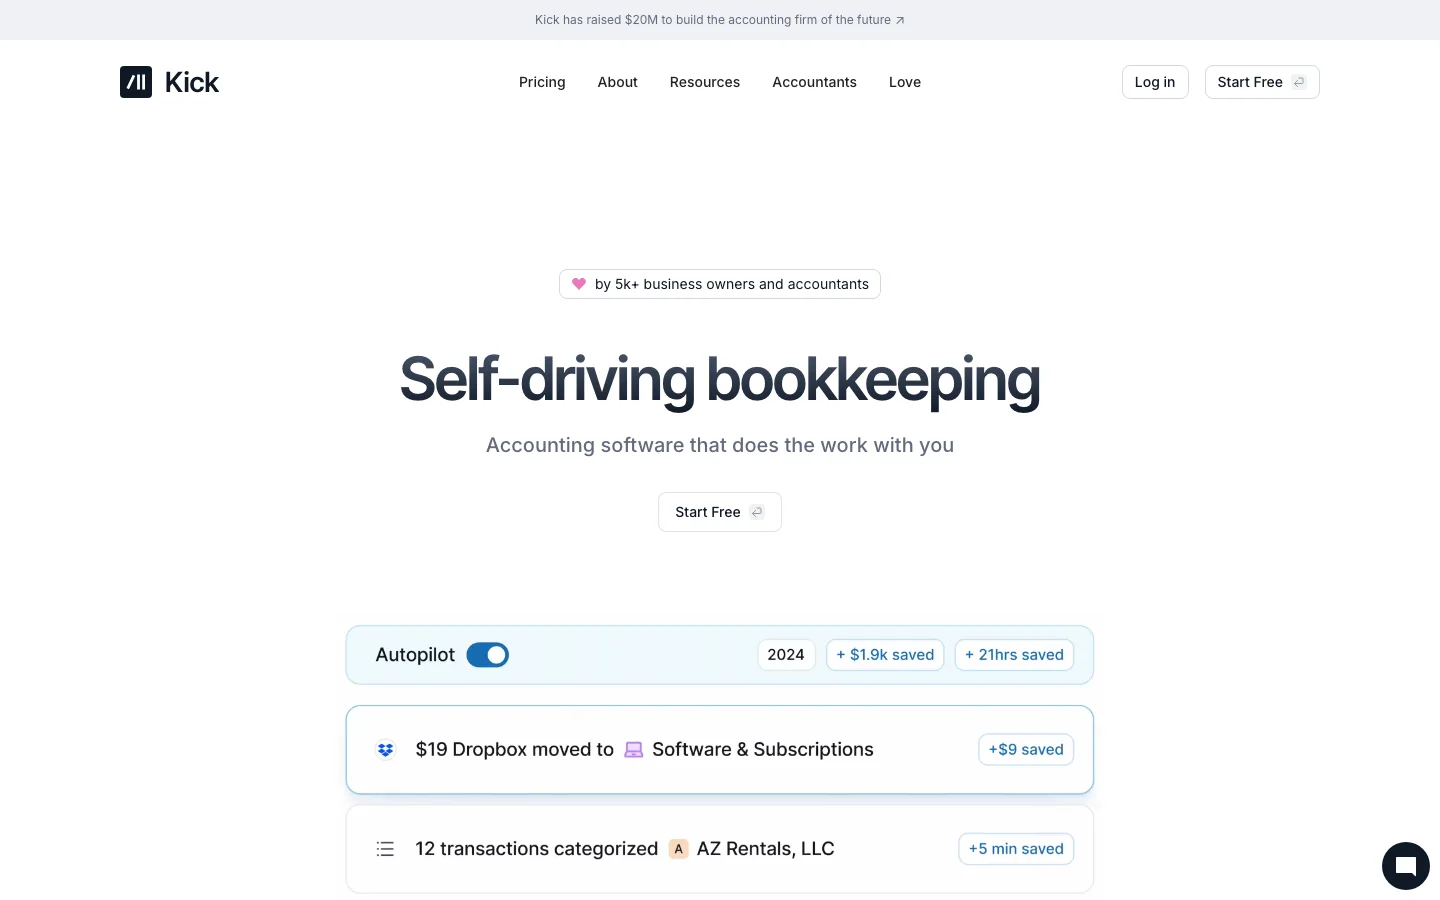Image resolution: width=1440 pixels, height=900 pixels.
Task: Click the arrow icon in announcement banner
Action: point(900,20)
